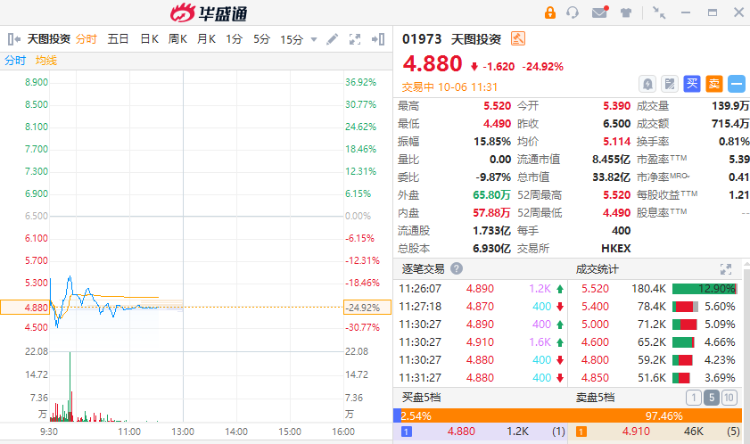Click the 12.90% volume bar for 5.520
Screen dimensions: 750x444
[x=704, y=289]
